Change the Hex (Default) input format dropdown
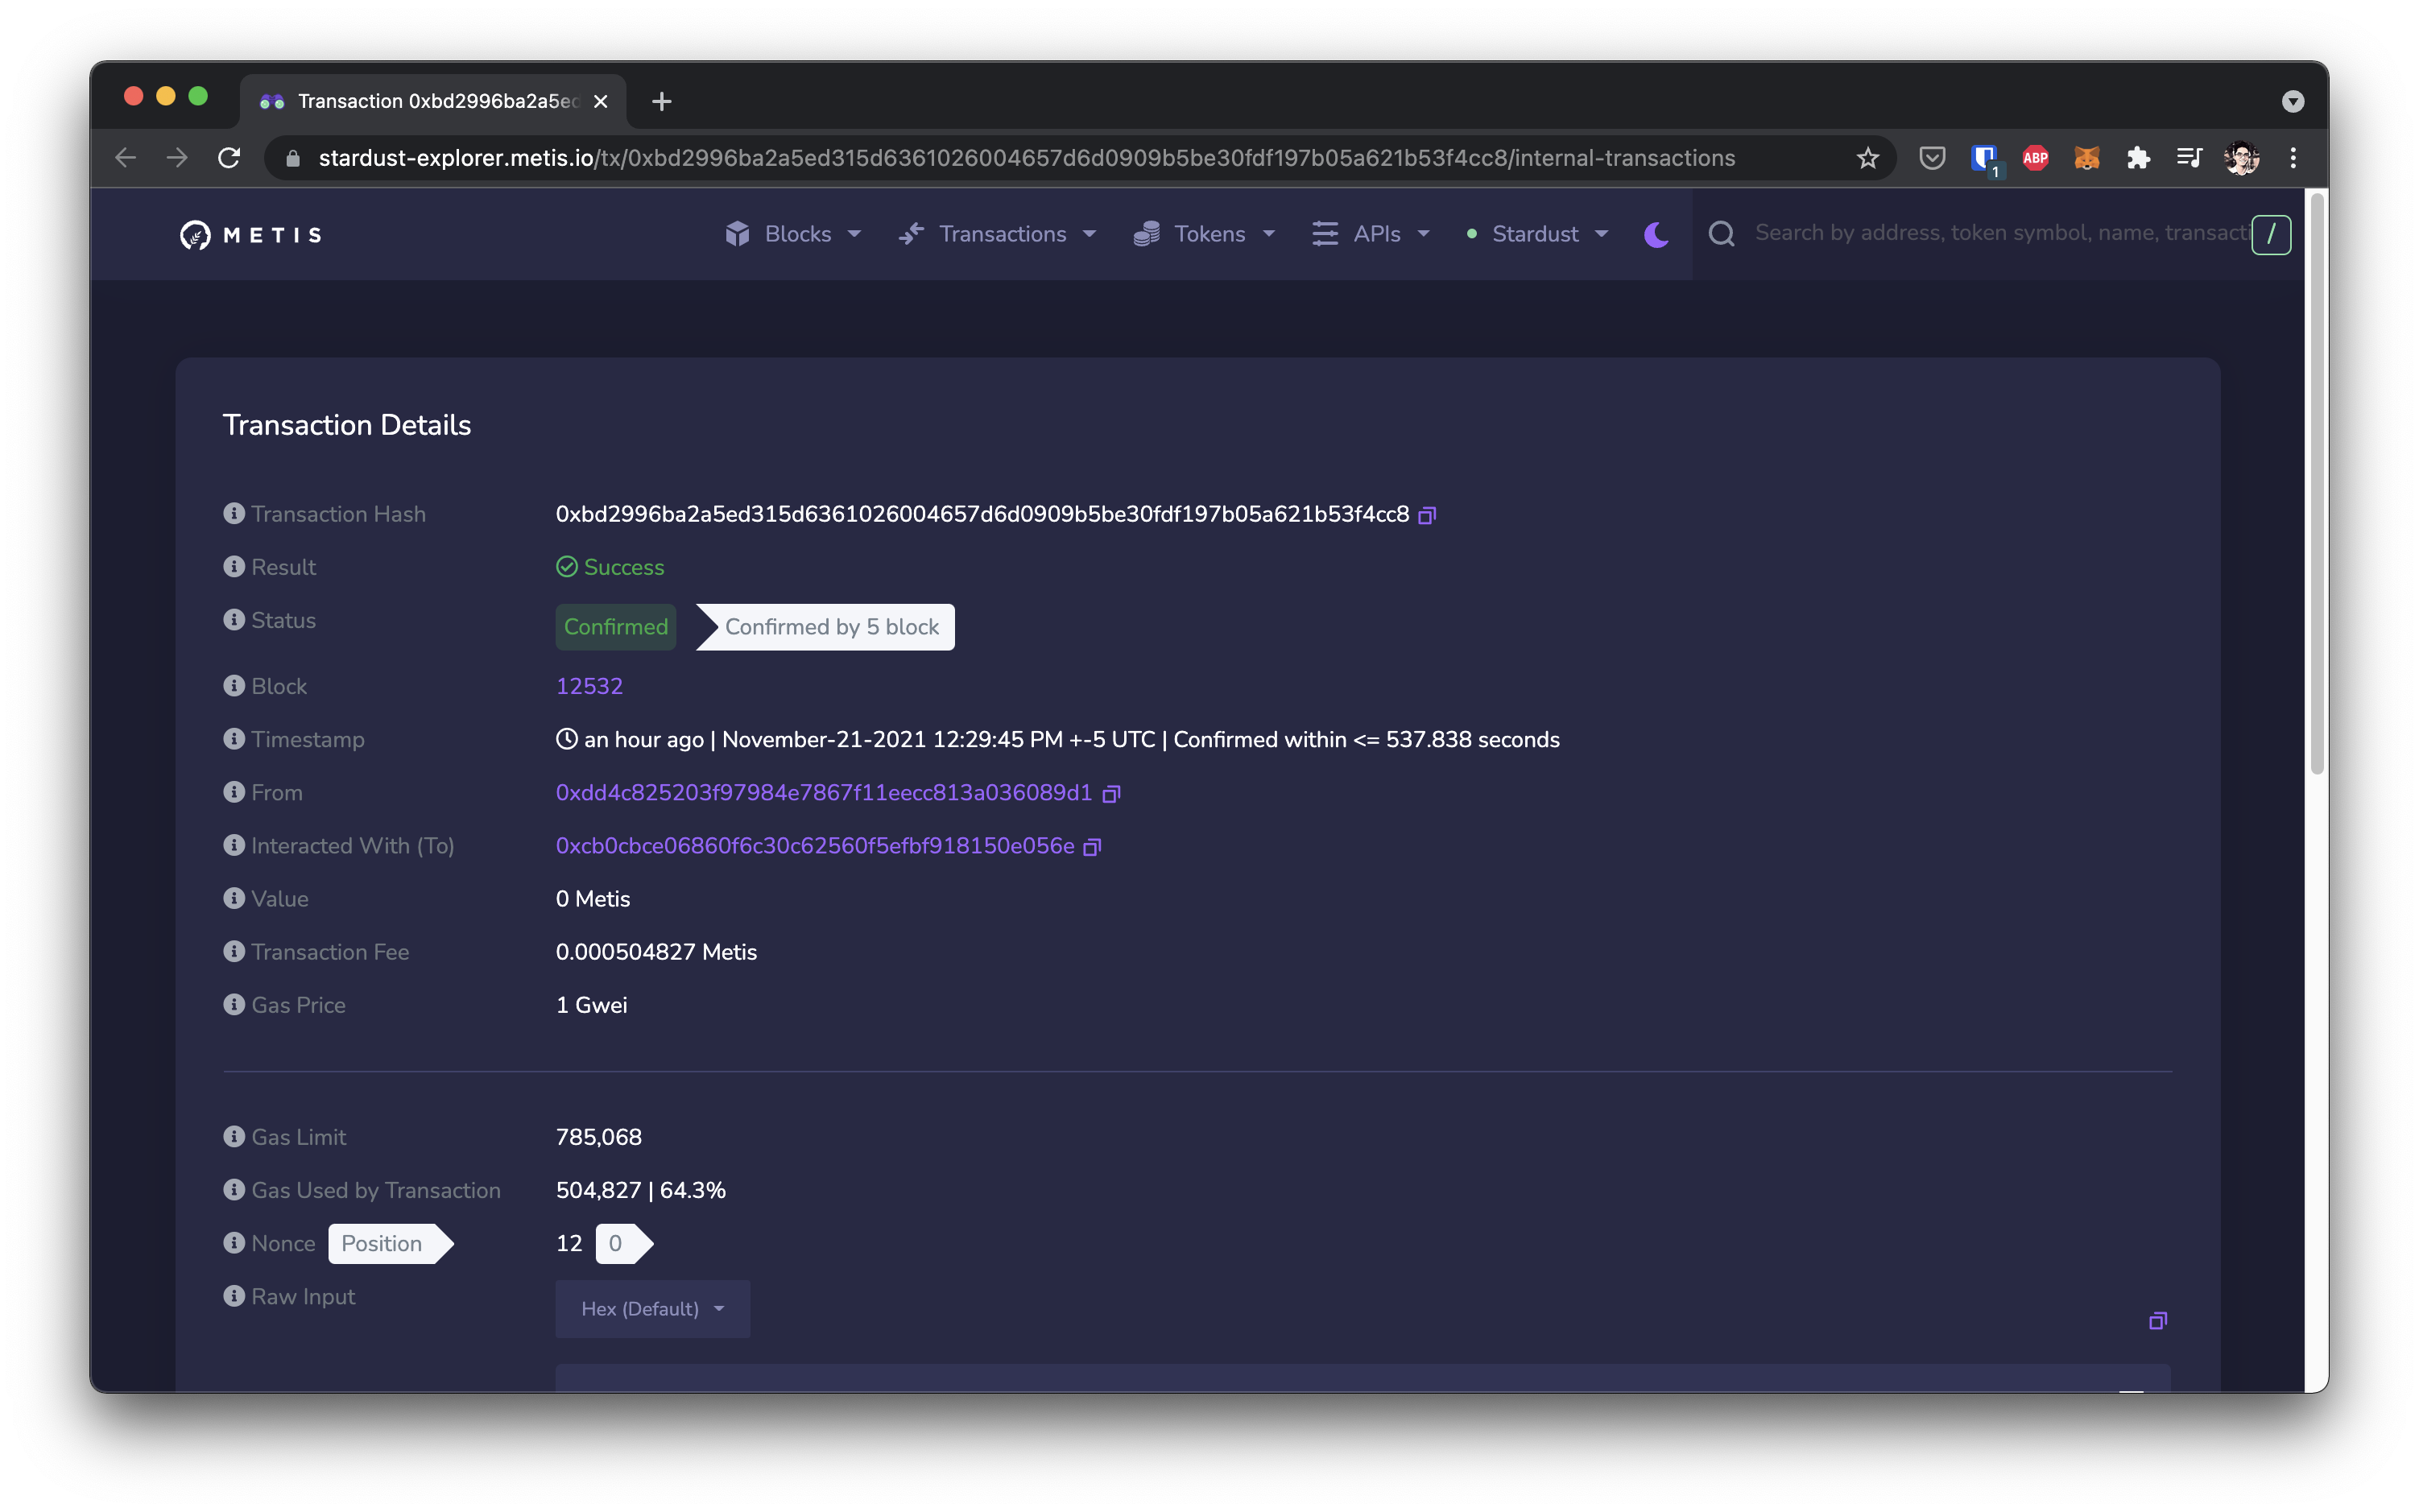Viewport: 2419px width, 1512px height. click(x=652, y=1309)
